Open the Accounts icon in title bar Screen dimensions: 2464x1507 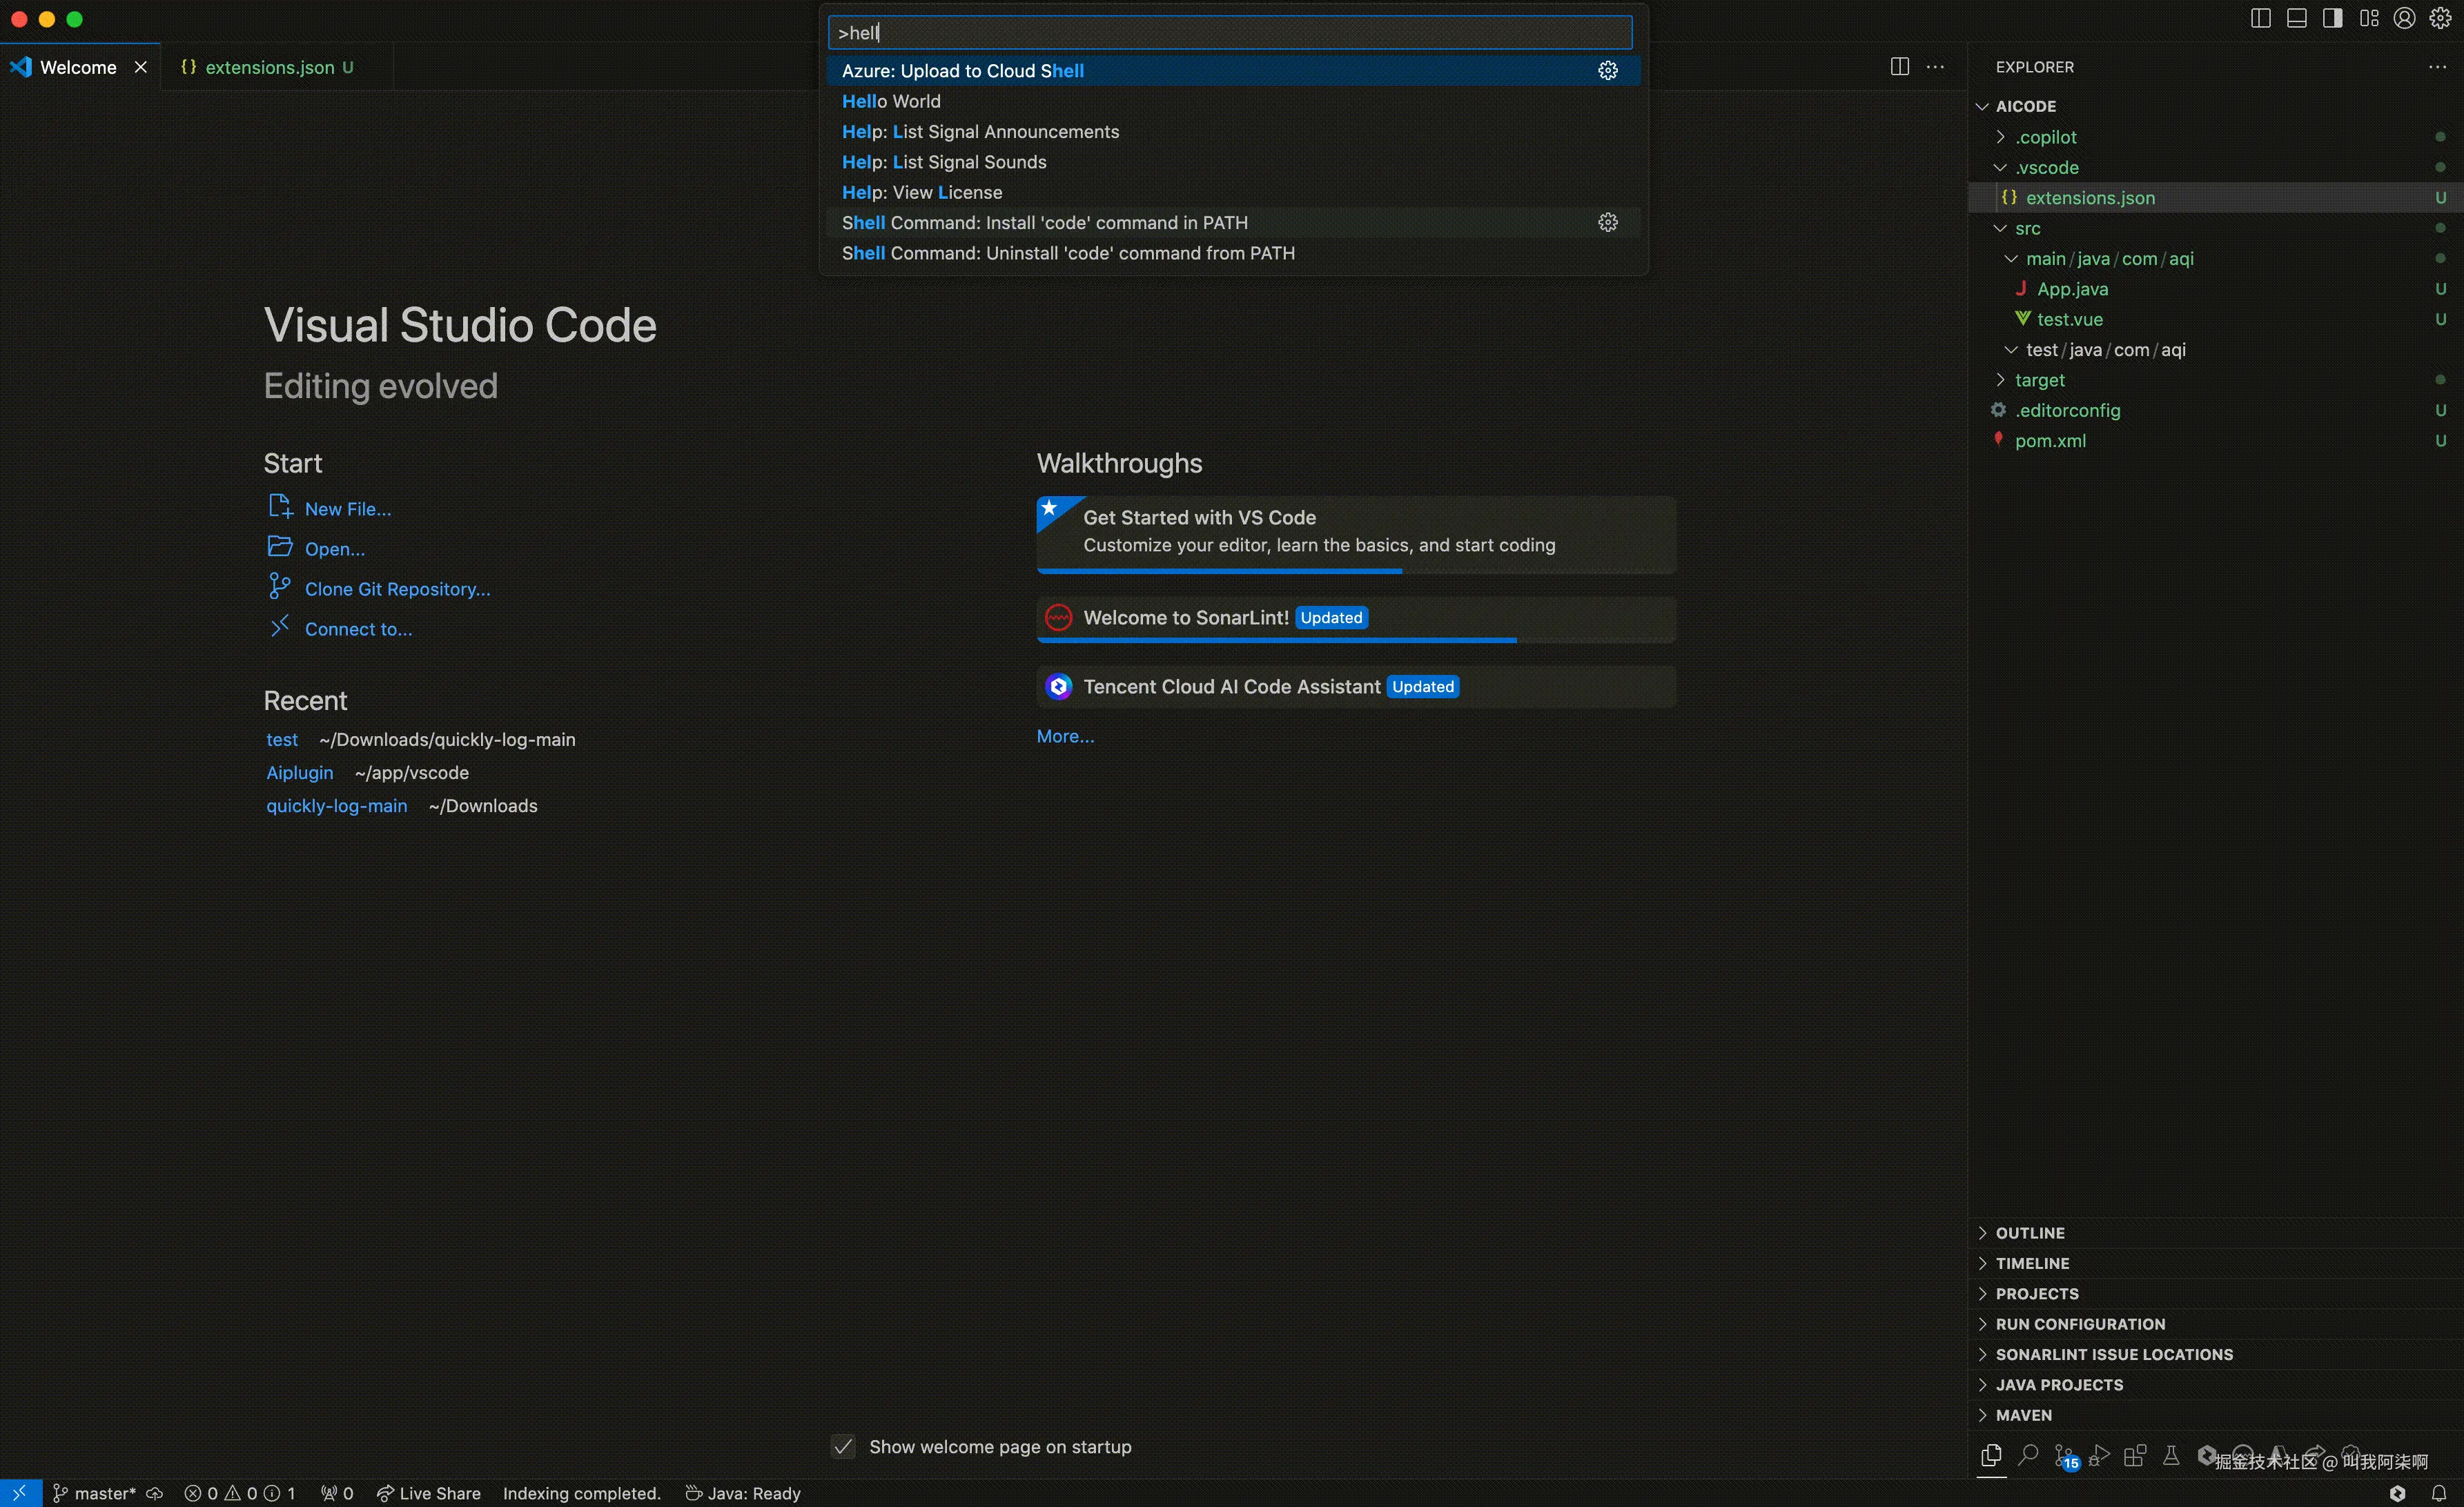[x=2405, y=18]
